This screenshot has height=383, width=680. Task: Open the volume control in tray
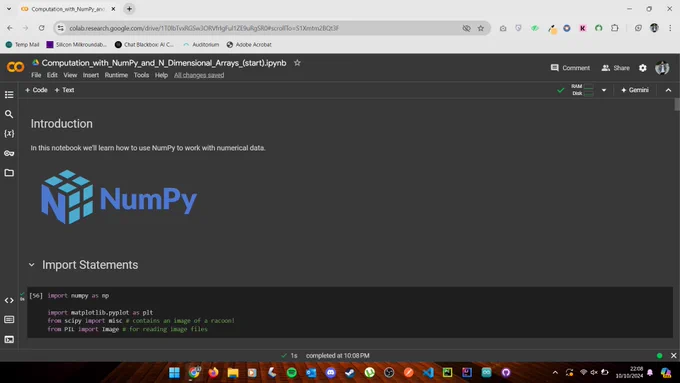[594, 372]
